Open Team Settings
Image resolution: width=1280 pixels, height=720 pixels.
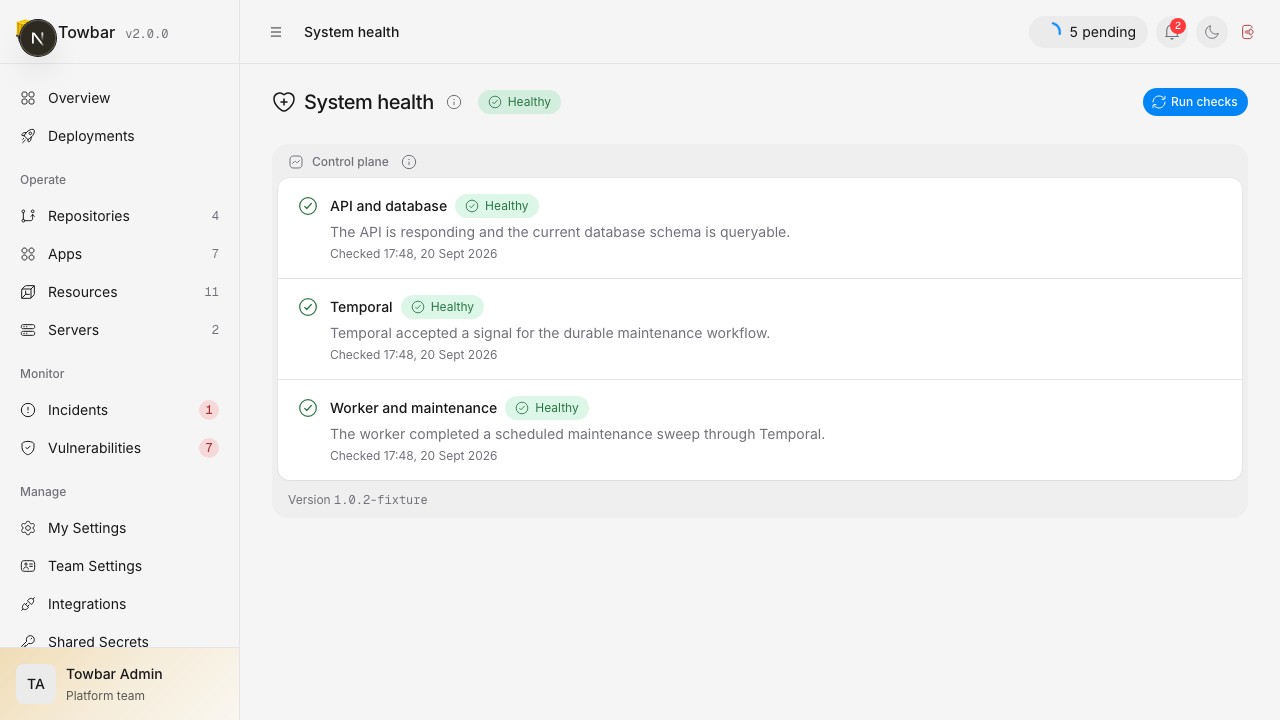point(119,566)
